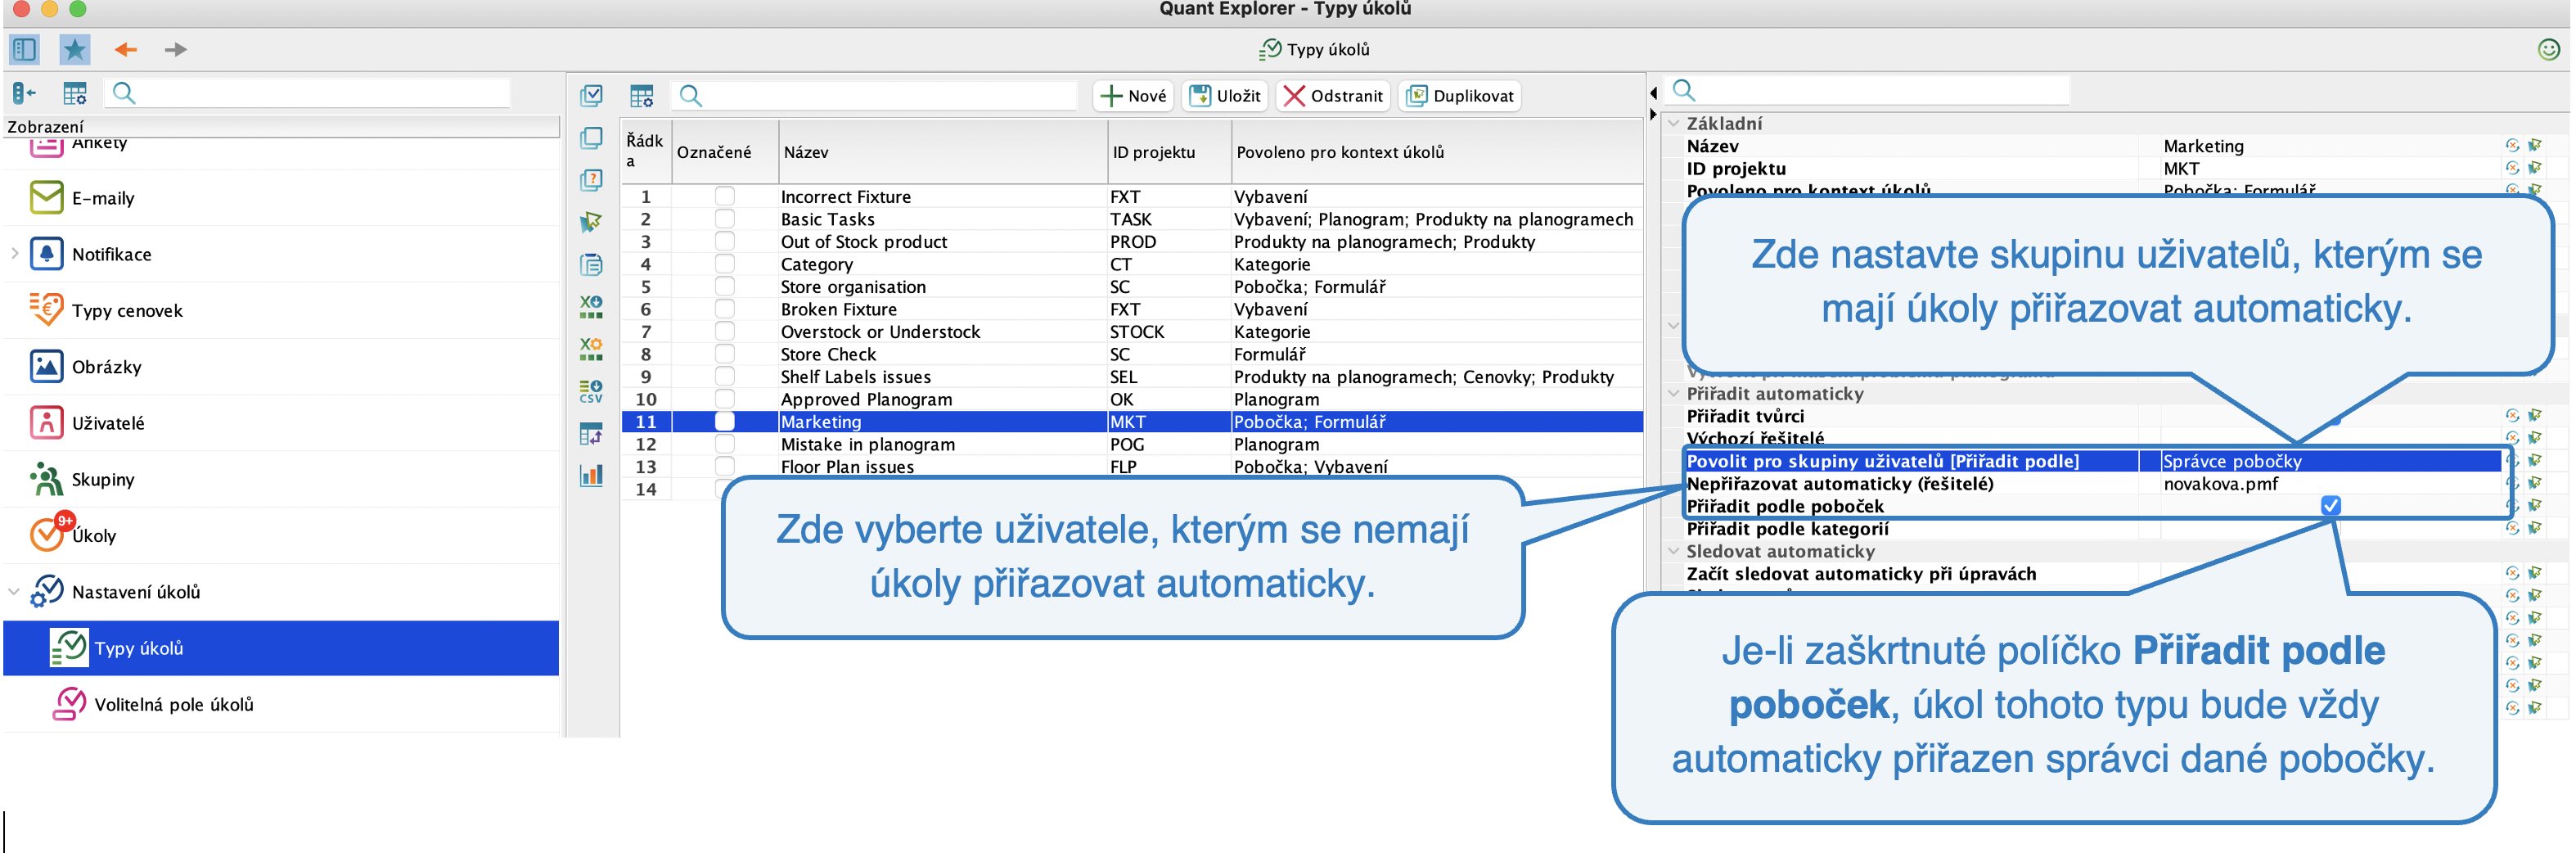
Task: Click reset icon in the Název property row
Action: coord(2512,146)
